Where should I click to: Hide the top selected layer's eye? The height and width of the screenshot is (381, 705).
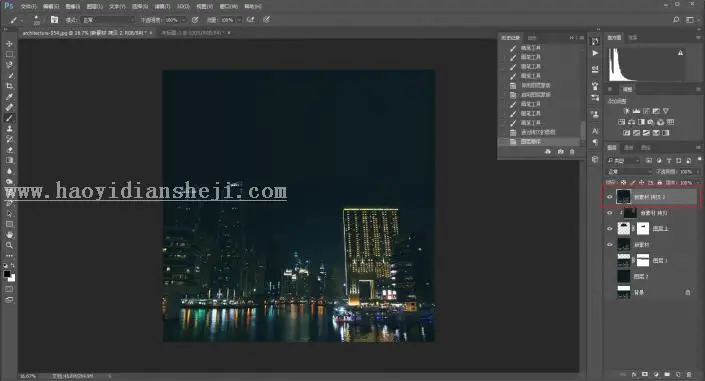tap(610, 197)
